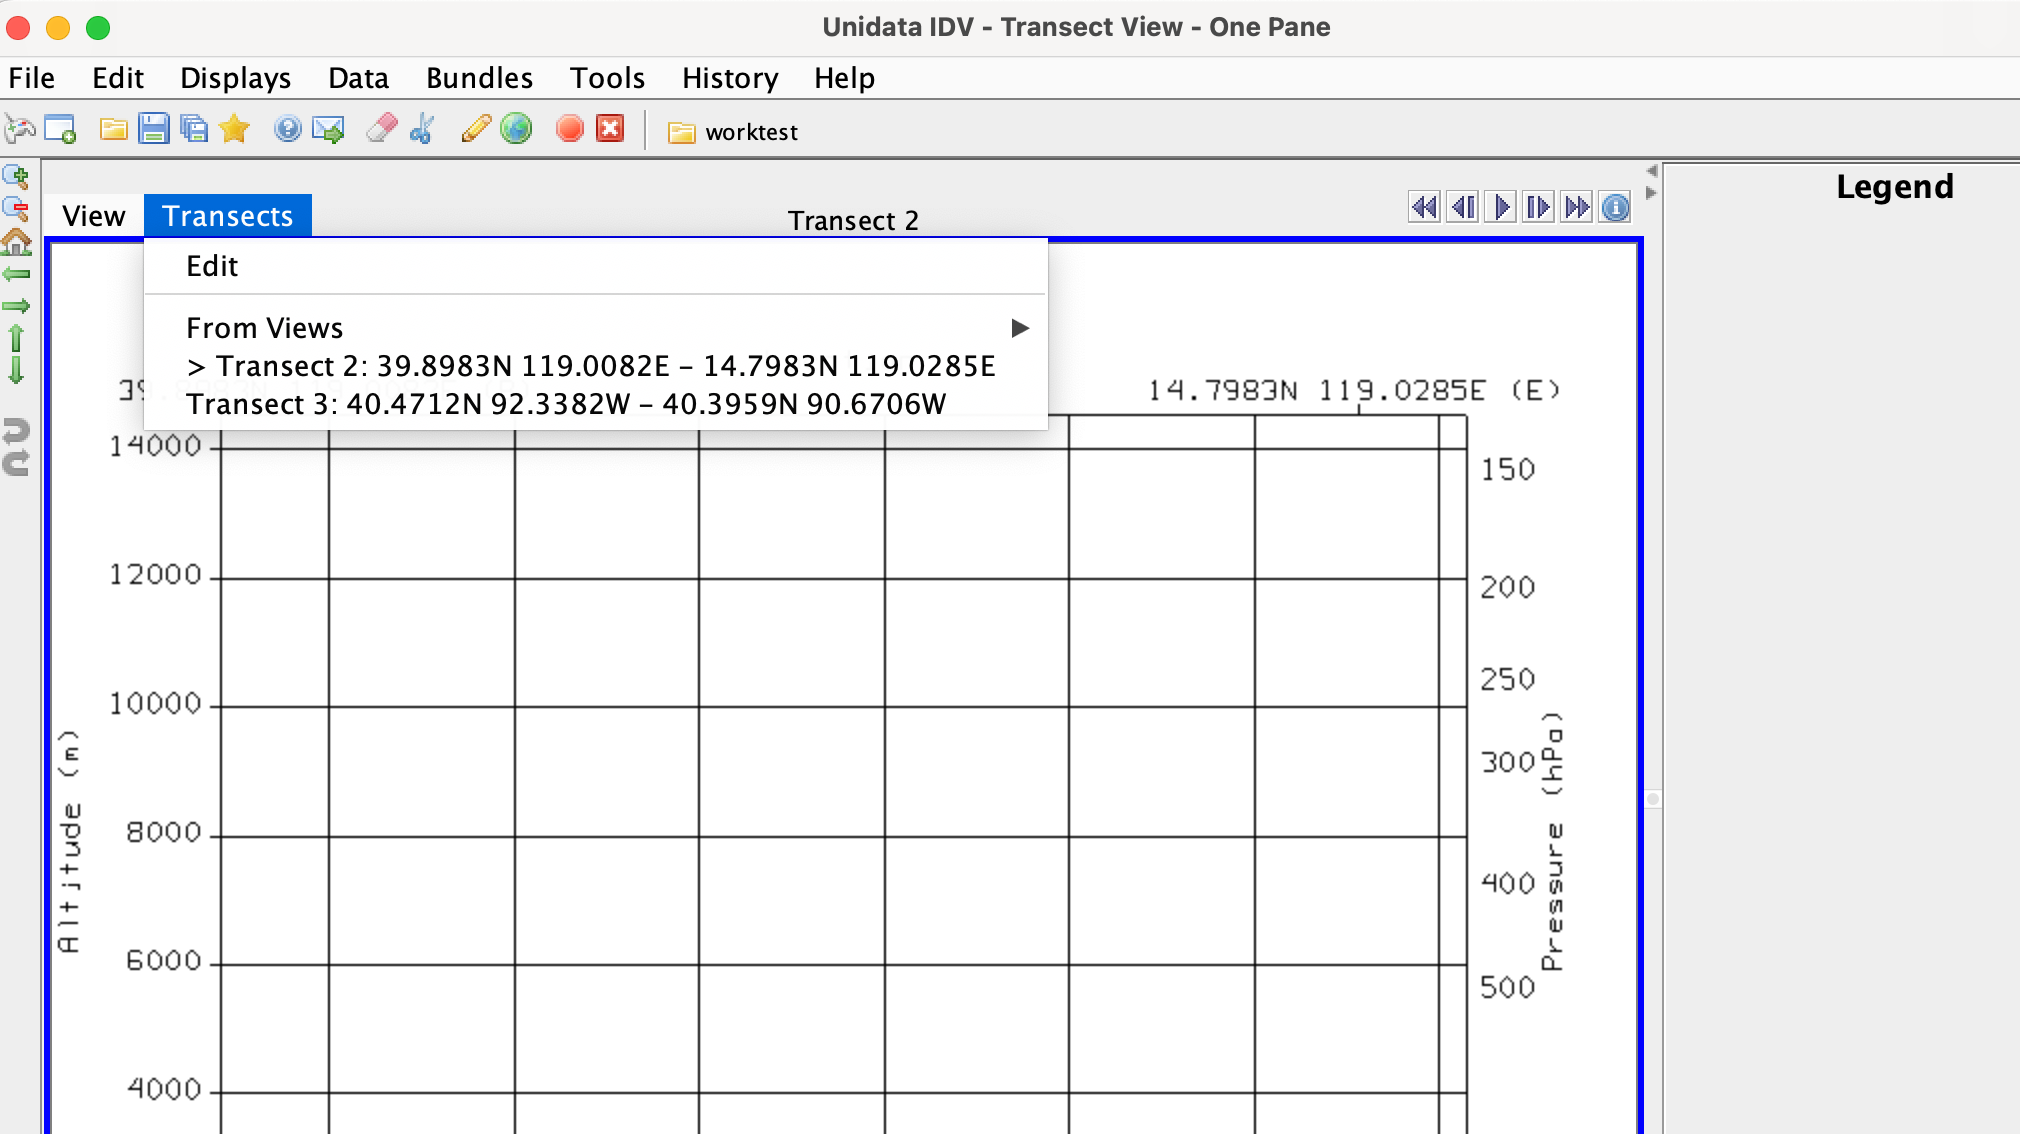
Task: Click the red record circle icon
Action: pos(570,129)
